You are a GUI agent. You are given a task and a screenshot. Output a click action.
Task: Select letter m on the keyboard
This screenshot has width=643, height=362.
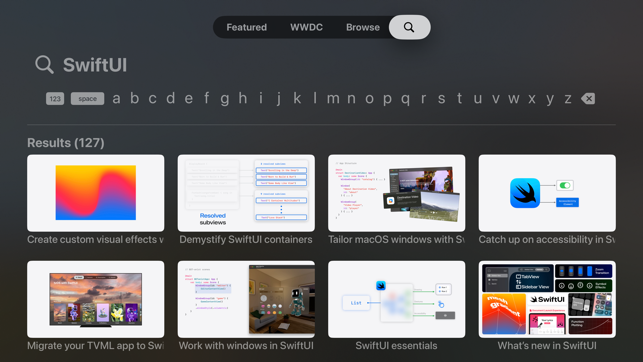333,99
